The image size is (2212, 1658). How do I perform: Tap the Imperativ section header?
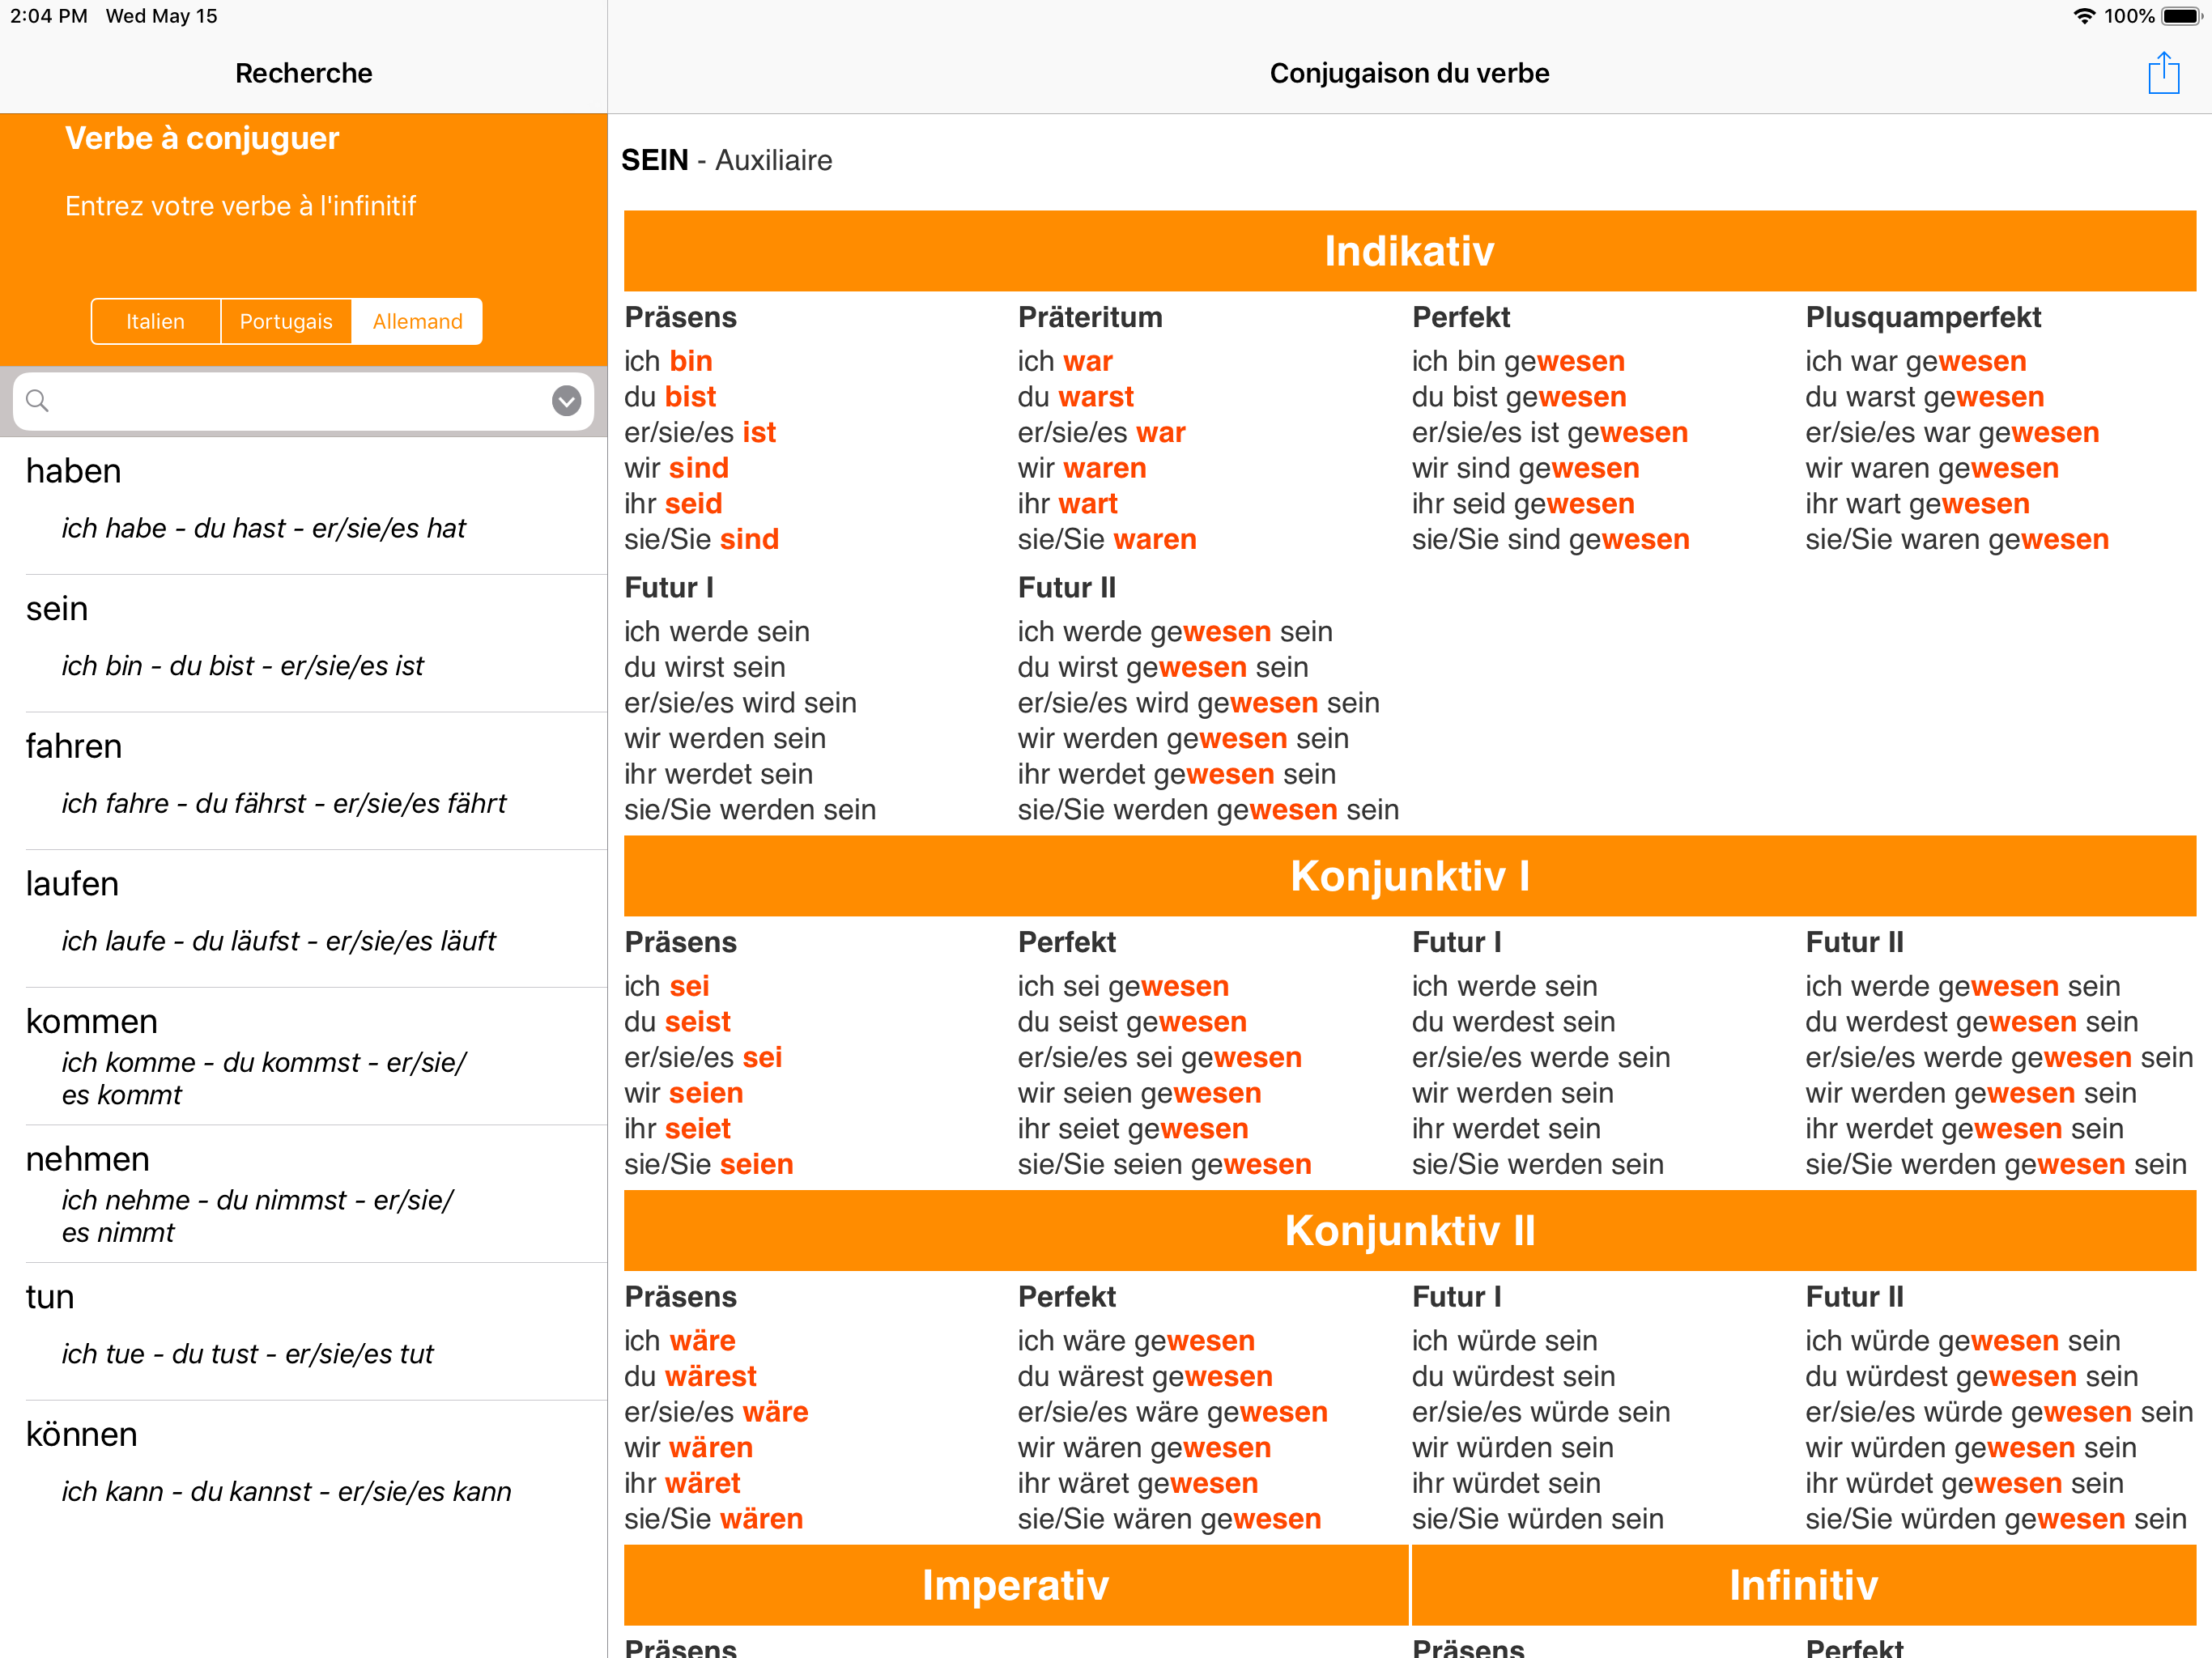[1015, 1585]
